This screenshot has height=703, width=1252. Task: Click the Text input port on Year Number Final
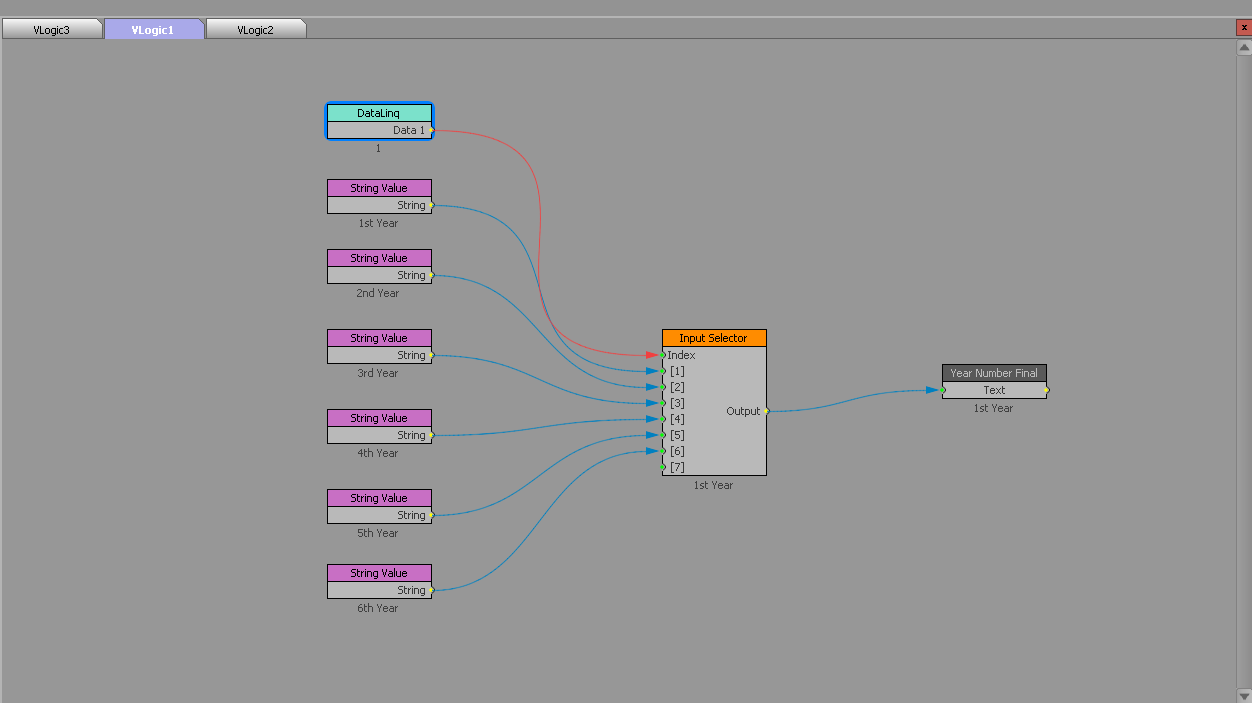pos(941,390)
